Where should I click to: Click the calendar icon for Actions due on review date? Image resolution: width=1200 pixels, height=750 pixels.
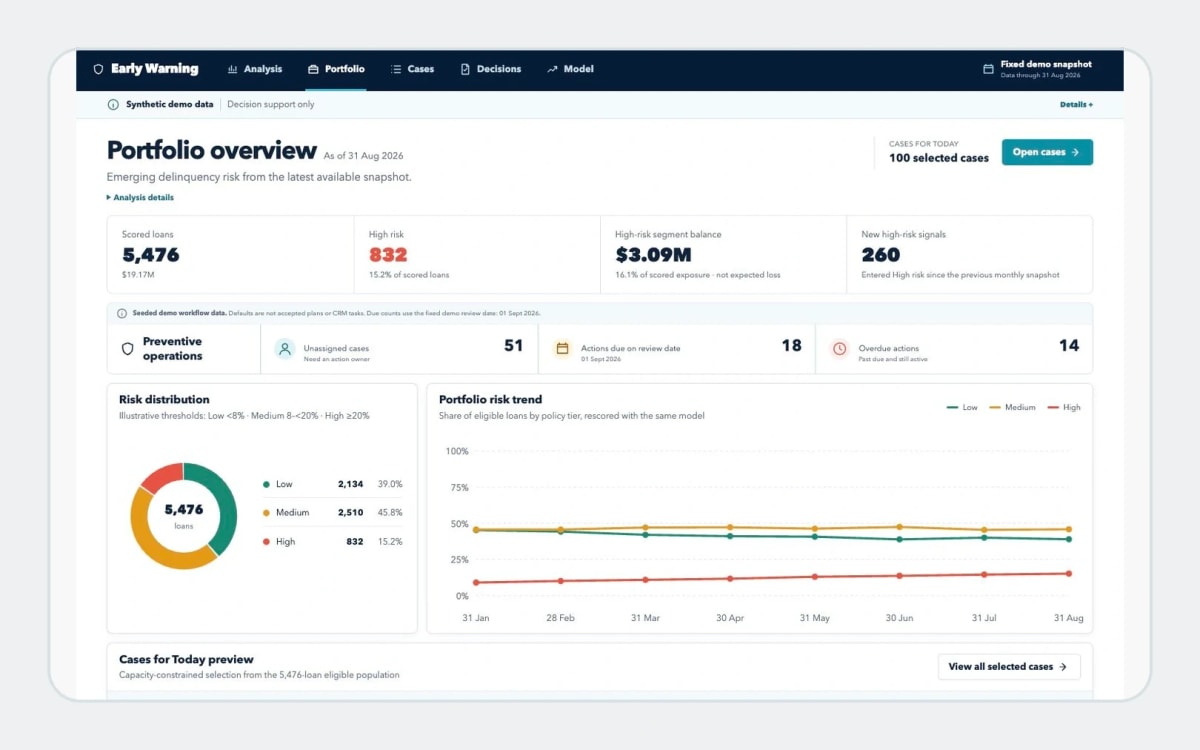[562, 349]
